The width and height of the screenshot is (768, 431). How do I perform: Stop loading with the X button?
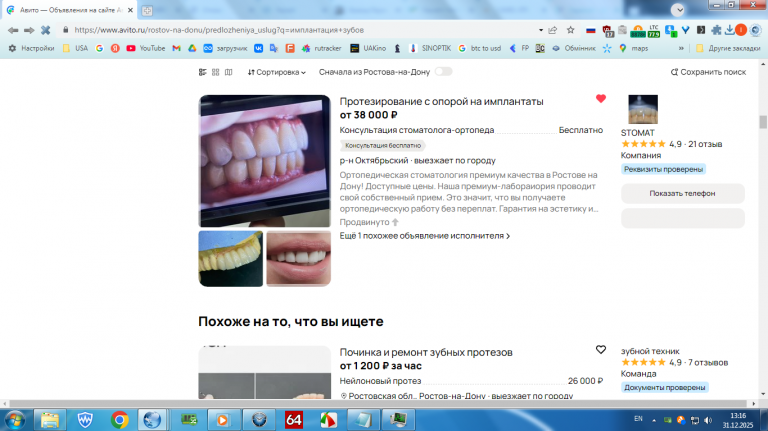tap(46, 30)
